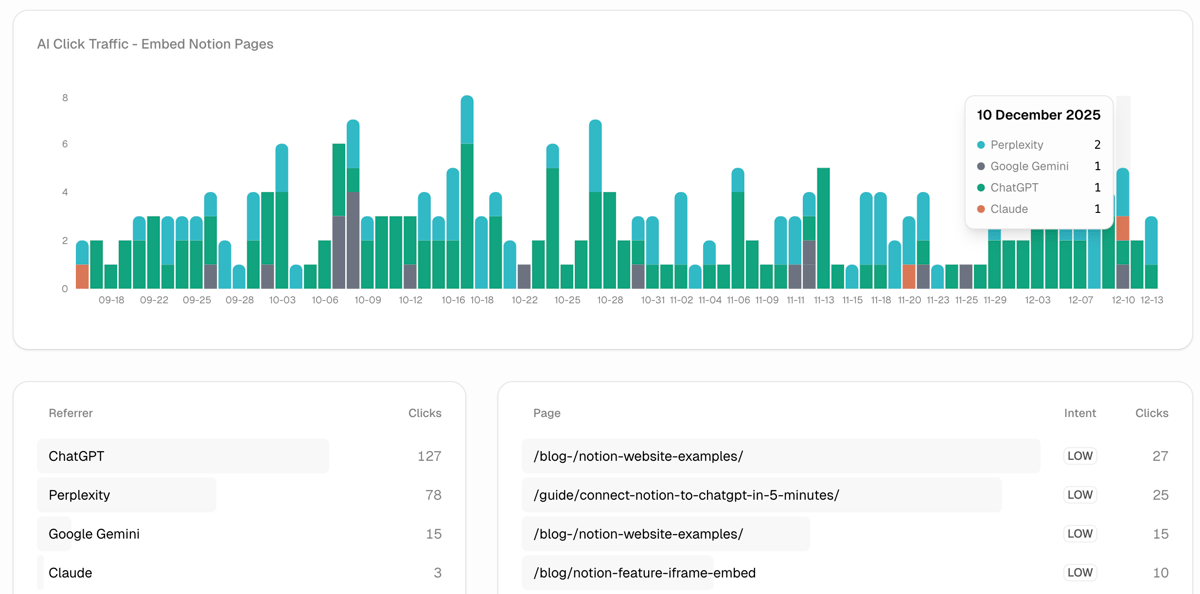Click the Intent column header

(x=1080, y=413)
